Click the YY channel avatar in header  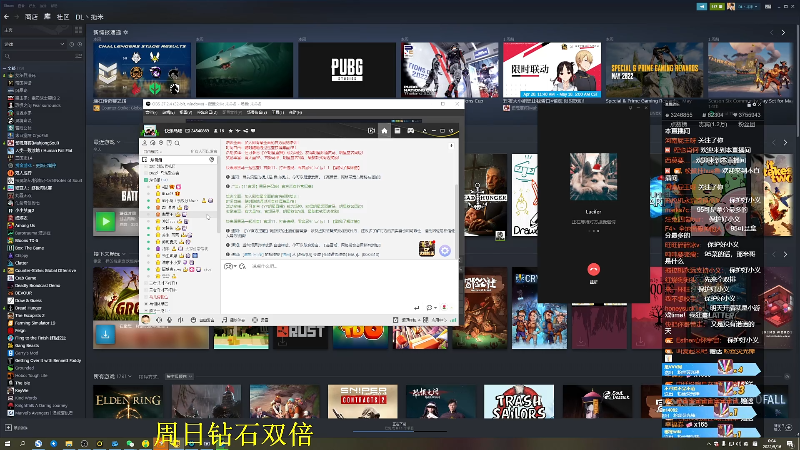tap(150, 131)
